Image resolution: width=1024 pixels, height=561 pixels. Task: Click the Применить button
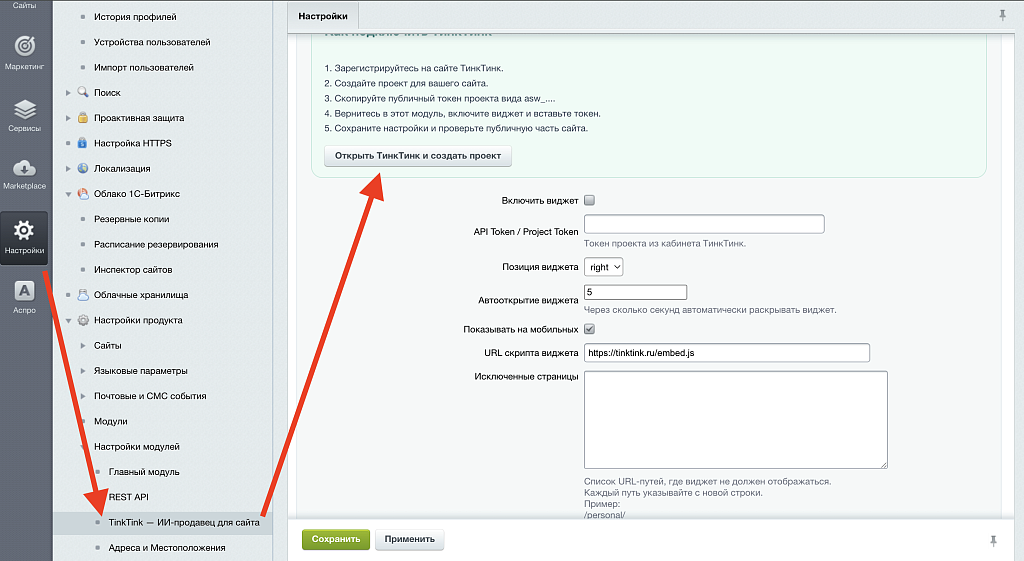pyautogui.click(x=409, y=539)
